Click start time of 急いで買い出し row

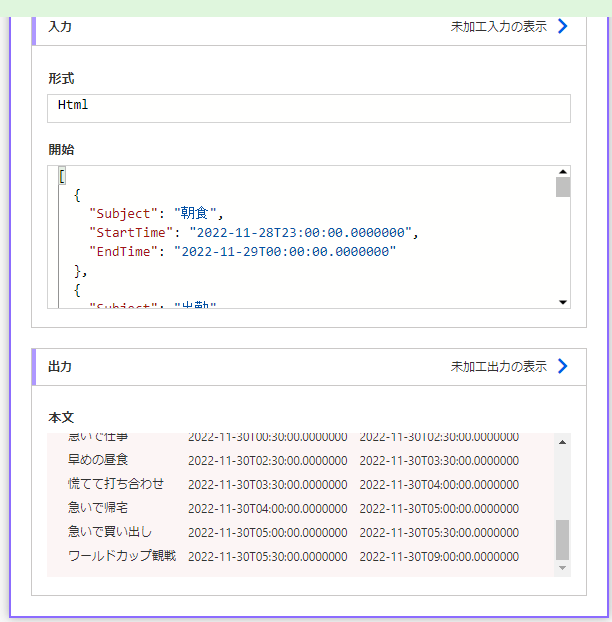pos(268,533)
